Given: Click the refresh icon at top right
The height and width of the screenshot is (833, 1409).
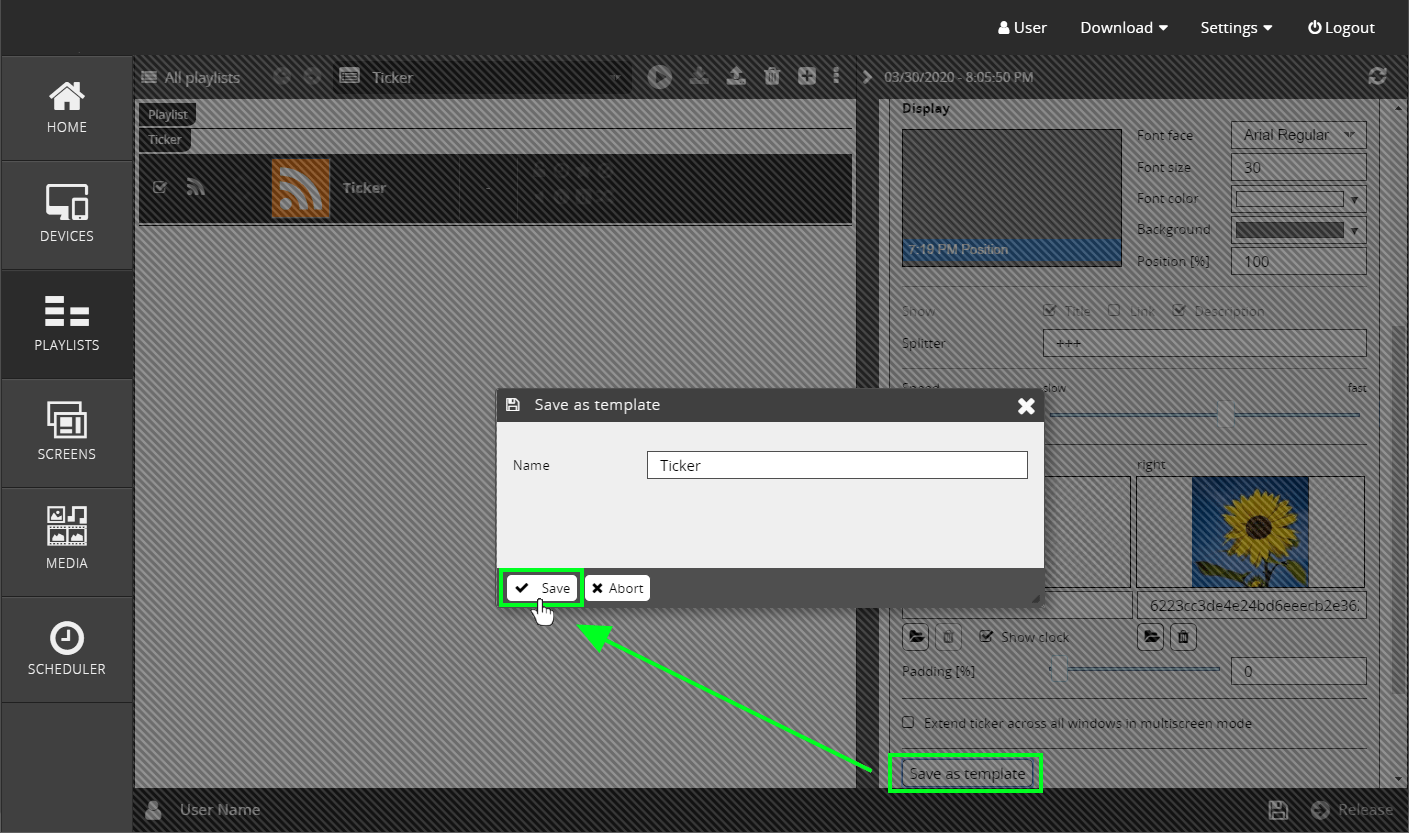Looking at the screenshot, I should click(1377, 77).
